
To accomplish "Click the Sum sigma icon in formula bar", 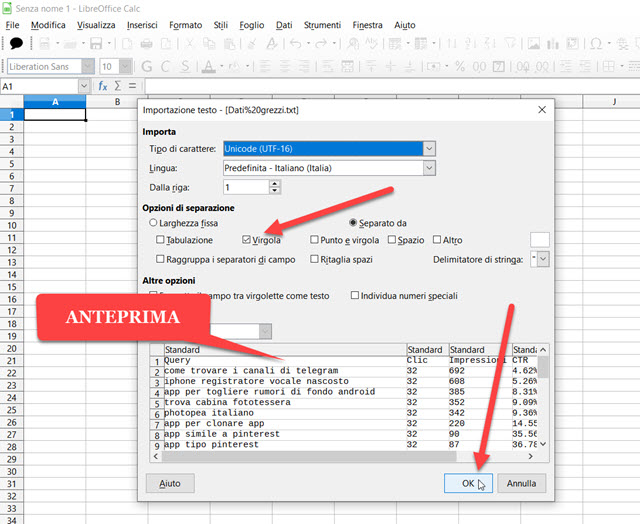I will (x=118, y=86).
